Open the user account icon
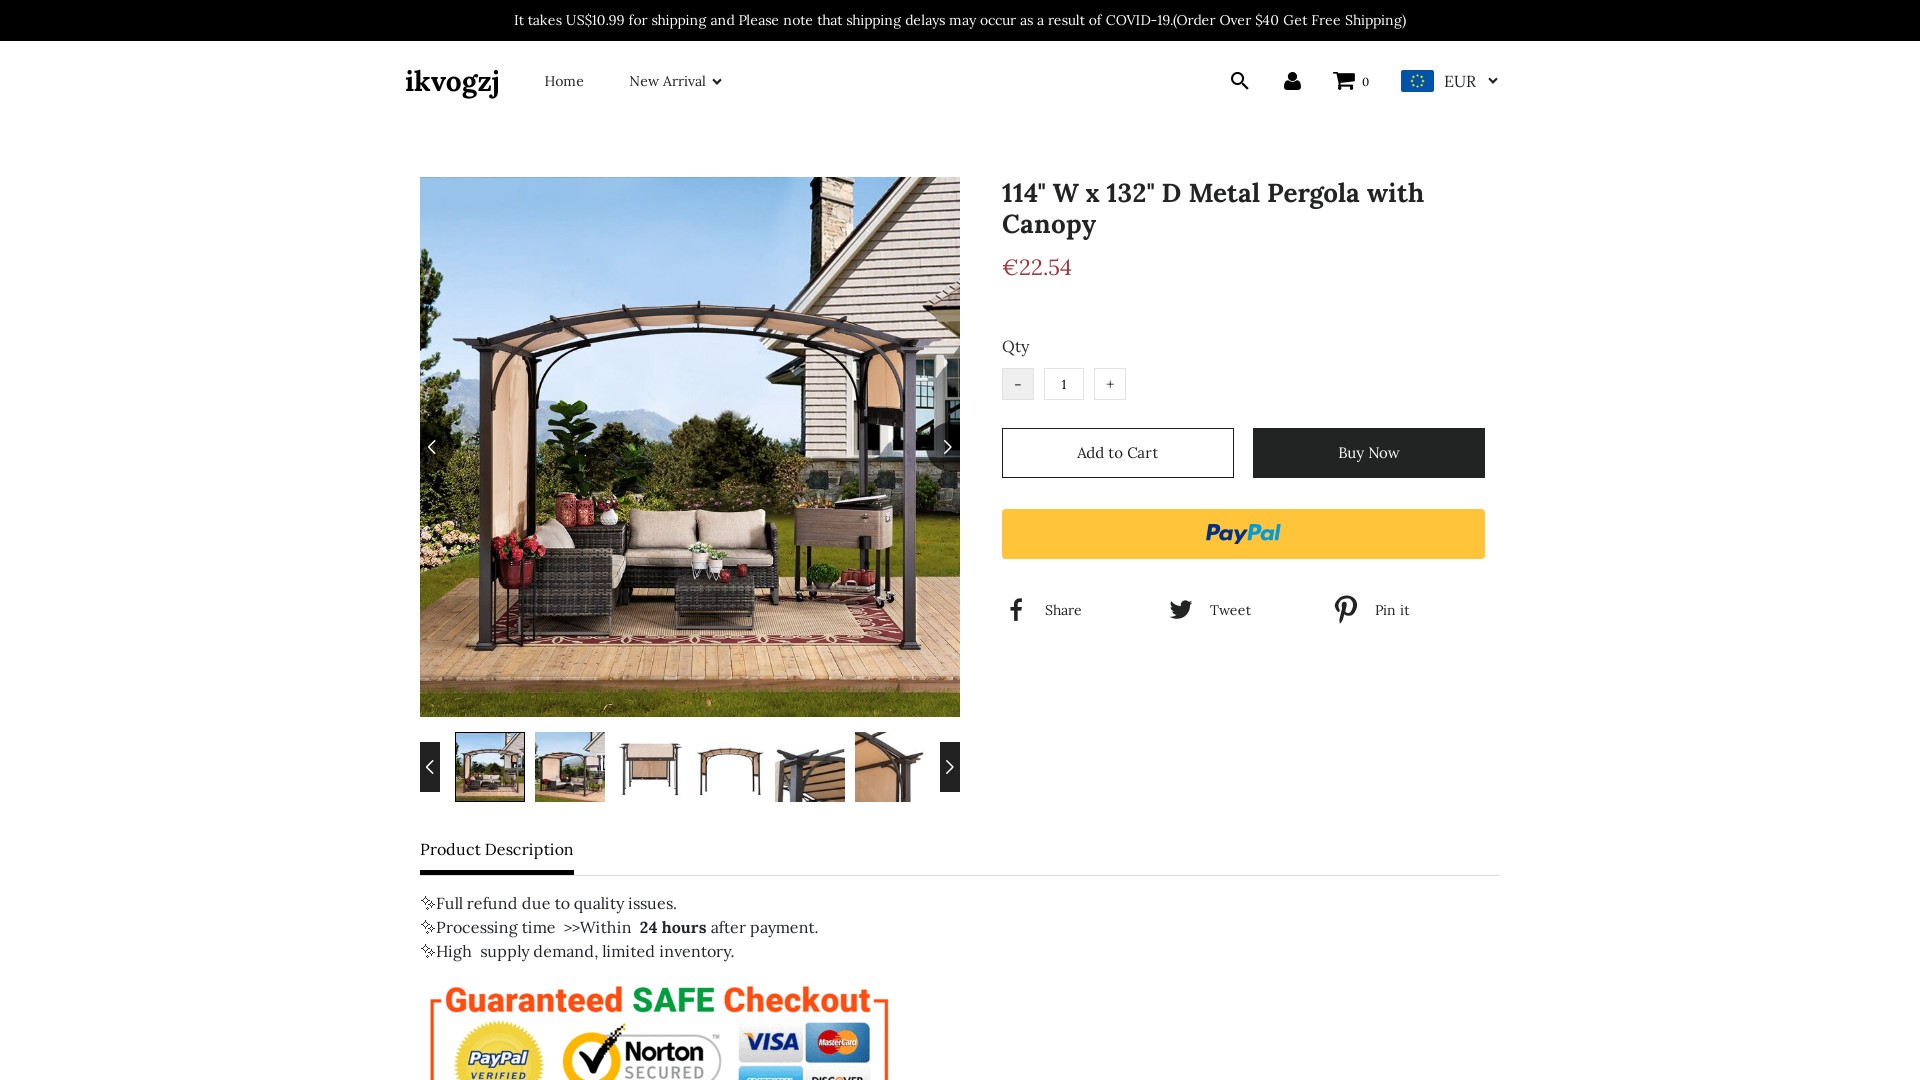The image size is (1920, 1080). click(1292, 81)
